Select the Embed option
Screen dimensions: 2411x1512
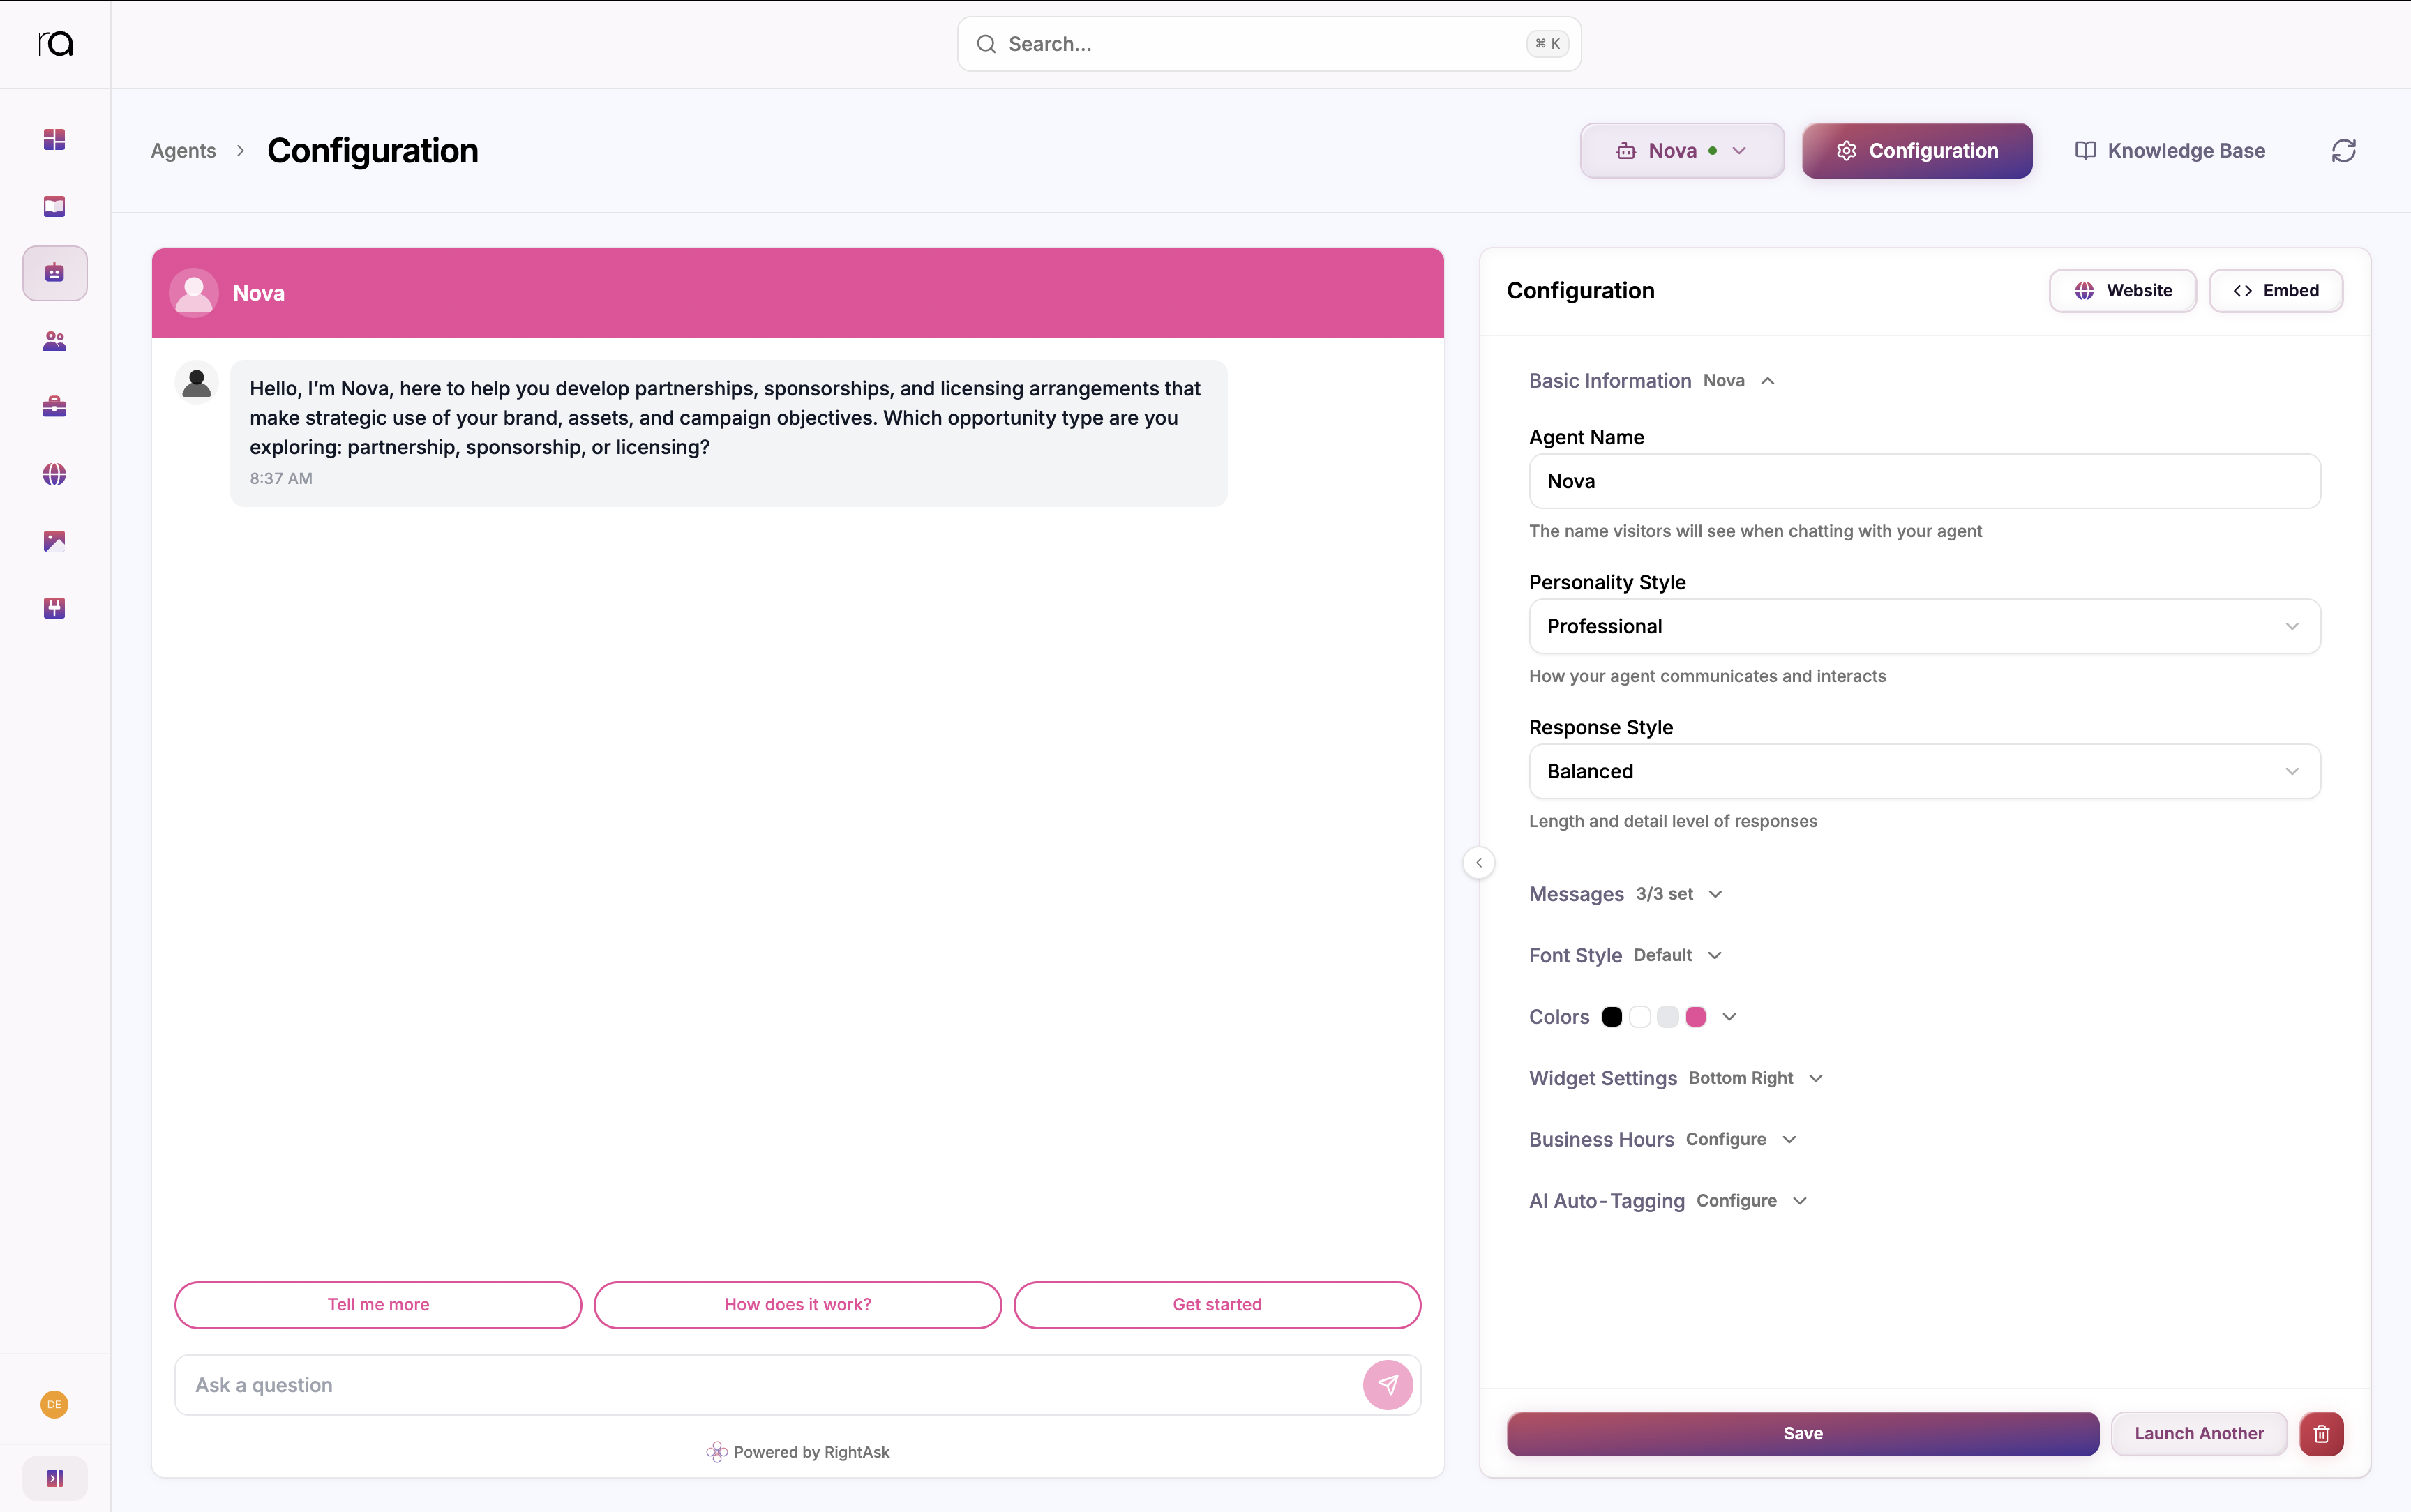click(2275, 291)
